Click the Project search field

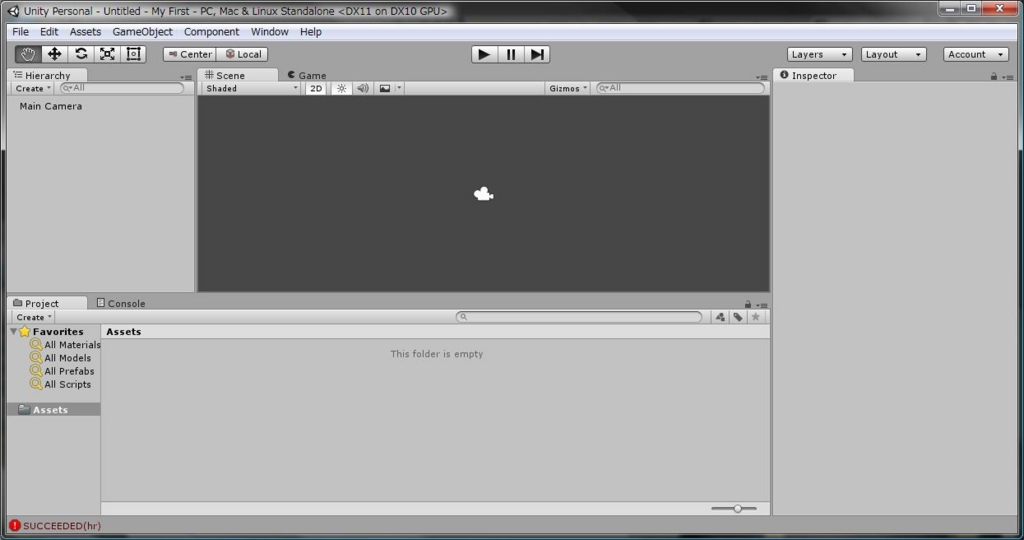[x=579, y=317]
